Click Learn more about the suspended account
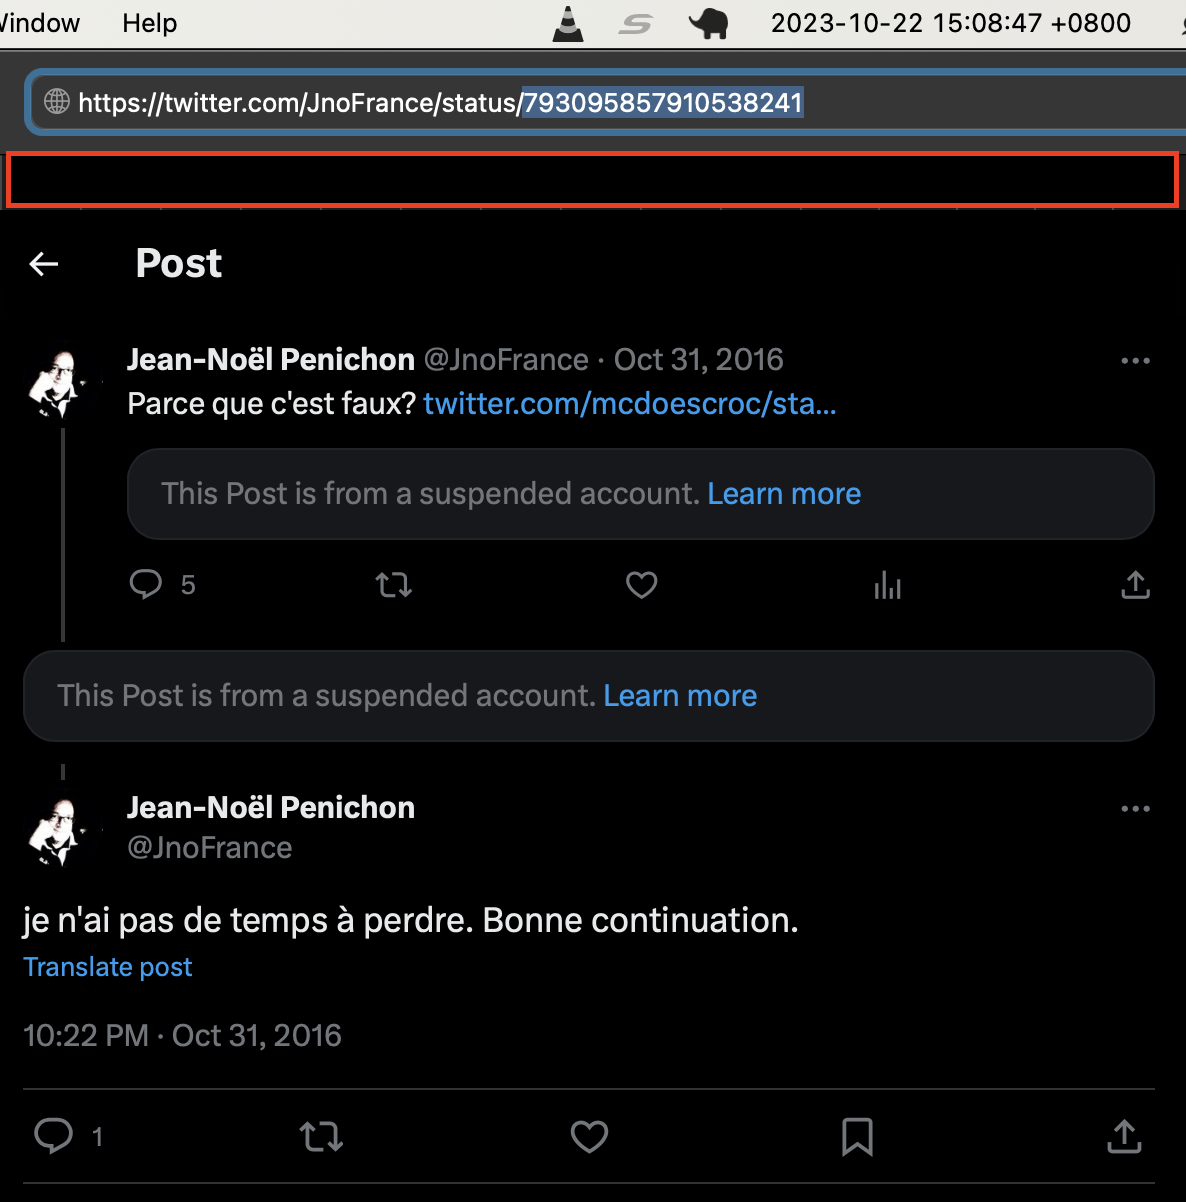This screenshot has width=1186, height=1202. click(x=784, y=493)
